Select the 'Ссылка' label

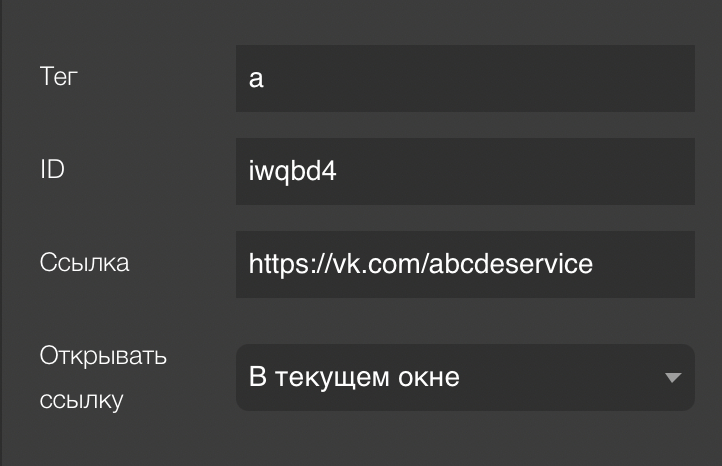pyautogui.click(x=85, y=263)
